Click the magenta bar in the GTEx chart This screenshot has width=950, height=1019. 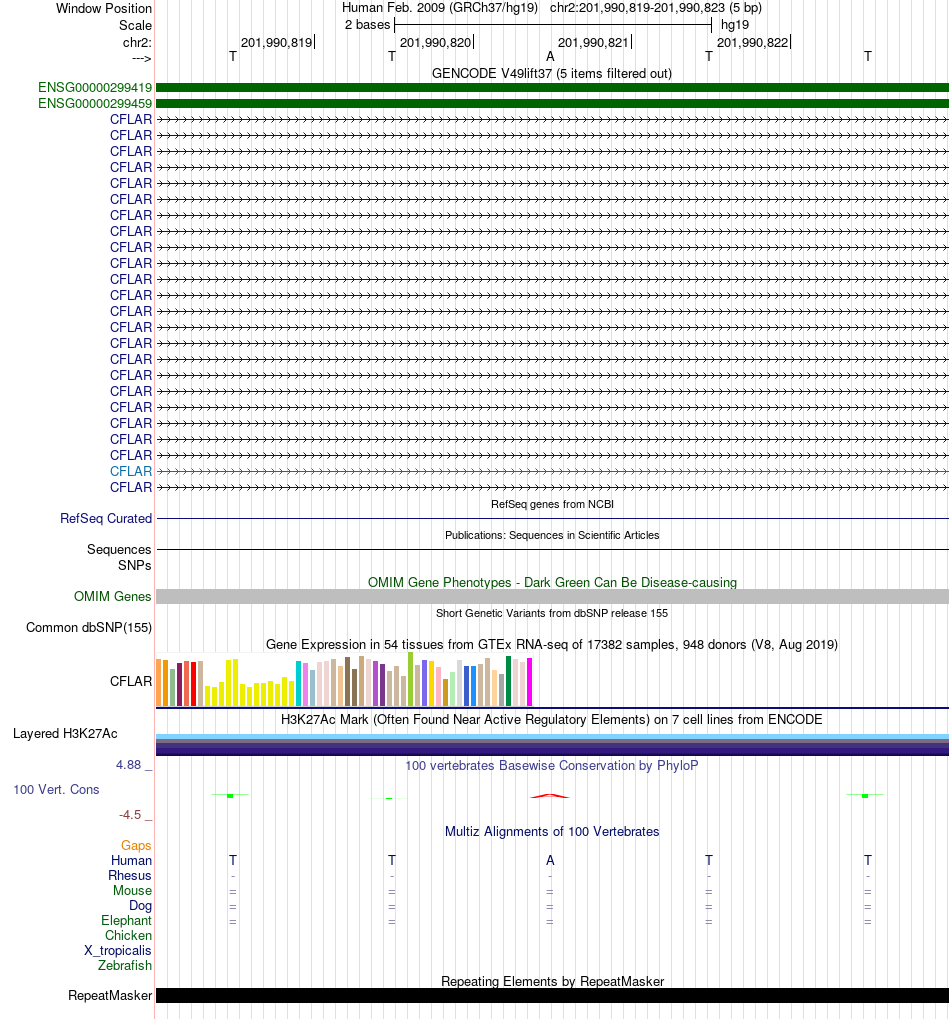coord(530,682)
